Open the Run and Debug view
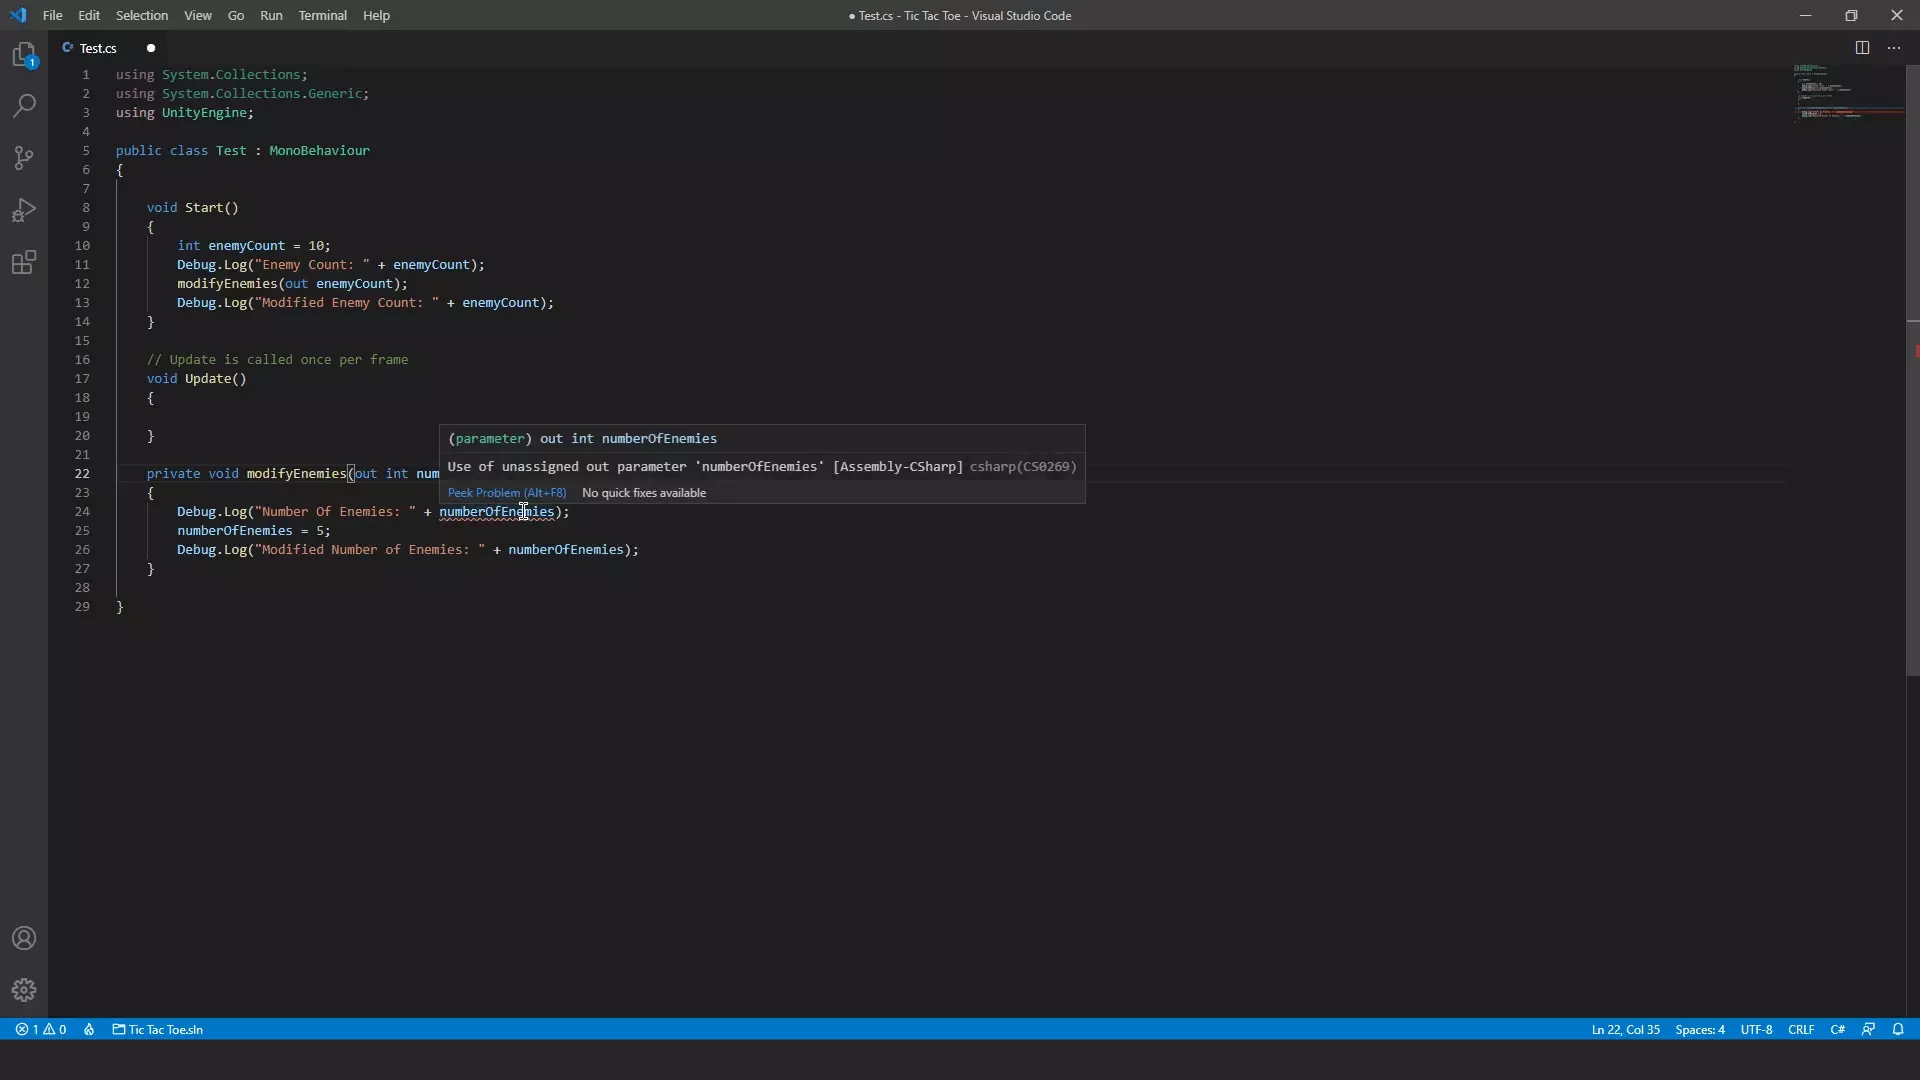The height and width of the screenshot is (1080, 1920). 24,210
